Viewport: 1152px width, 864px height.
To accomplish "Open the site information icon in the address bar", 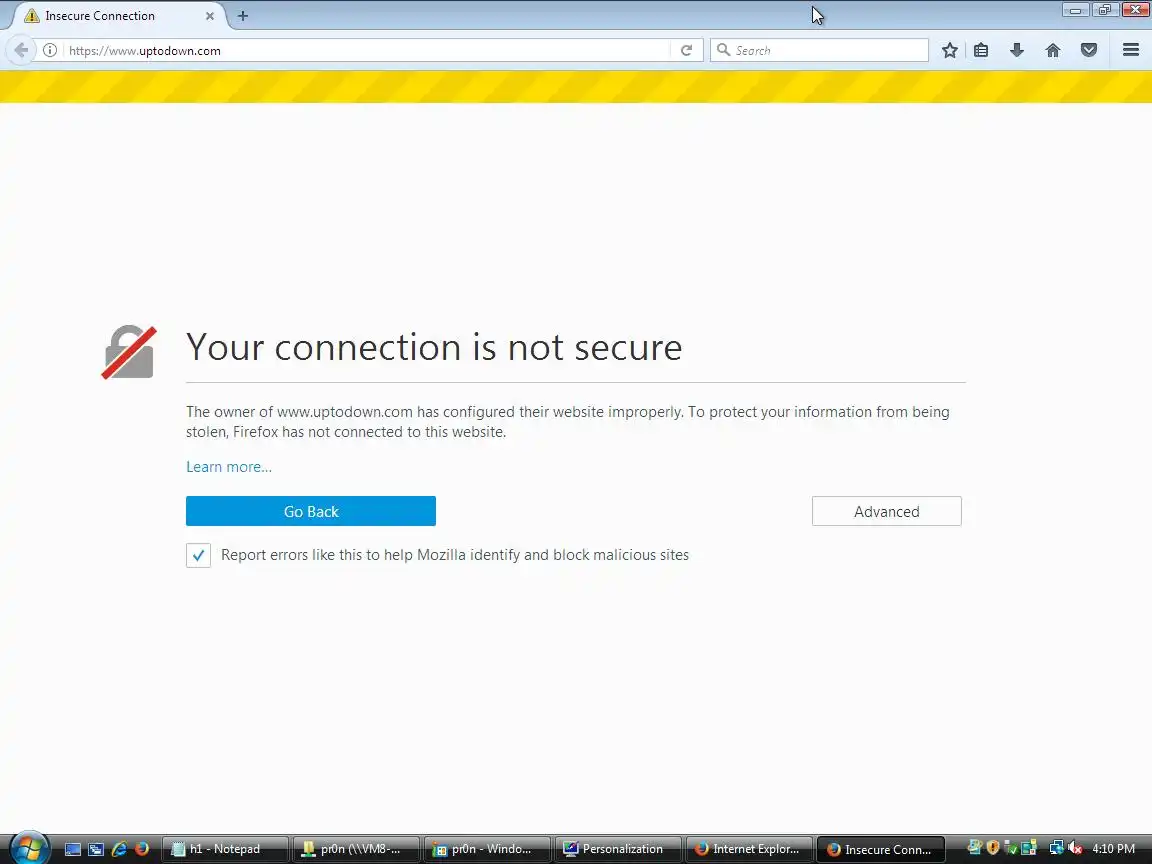I will 50,50.
